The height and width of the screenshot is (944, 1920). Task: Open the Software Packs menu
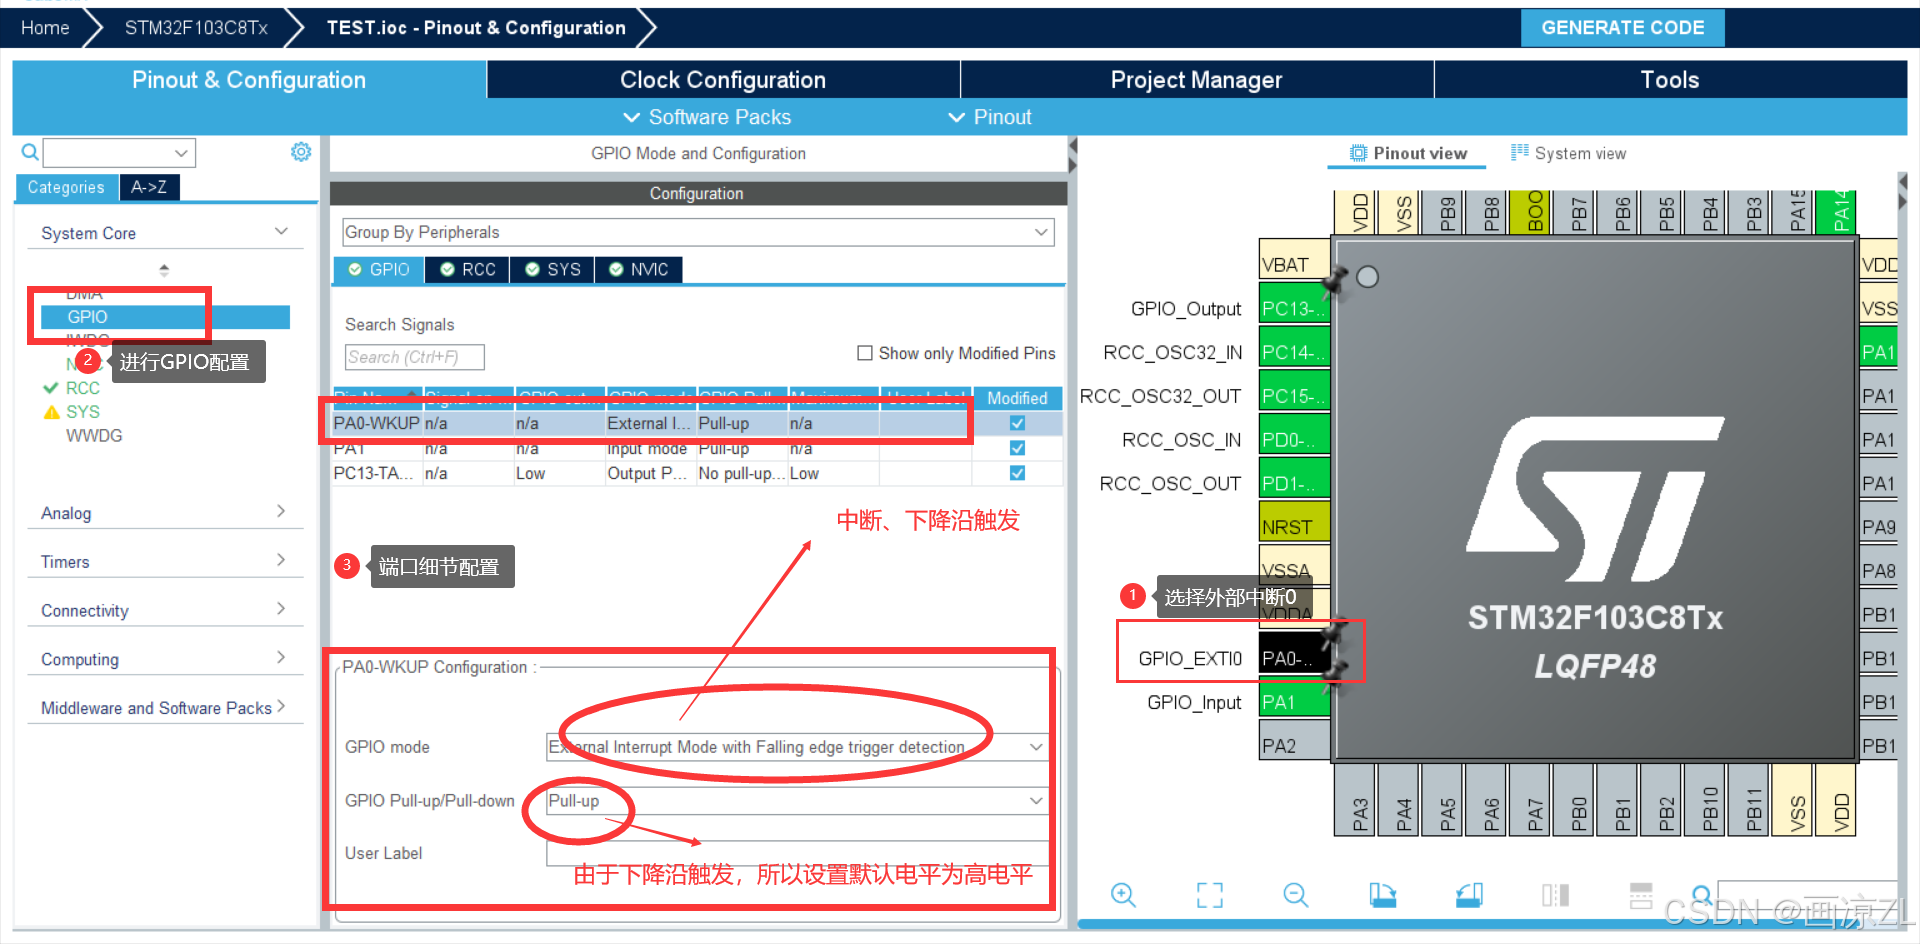[707, 117]
